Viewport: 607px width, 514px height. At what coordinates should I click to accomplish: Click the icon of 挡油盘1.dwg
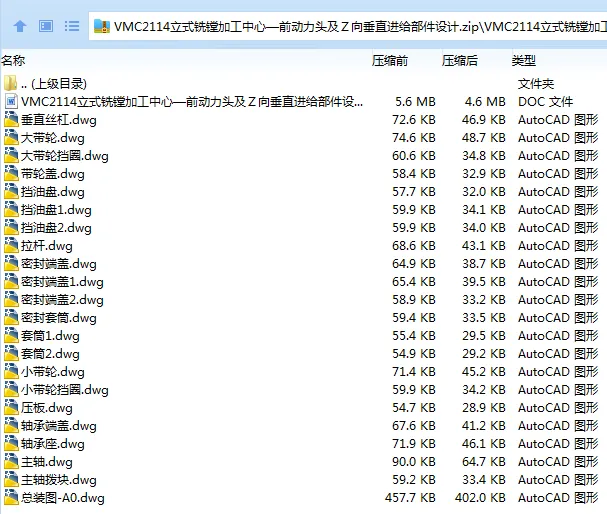tap(11, 210)
